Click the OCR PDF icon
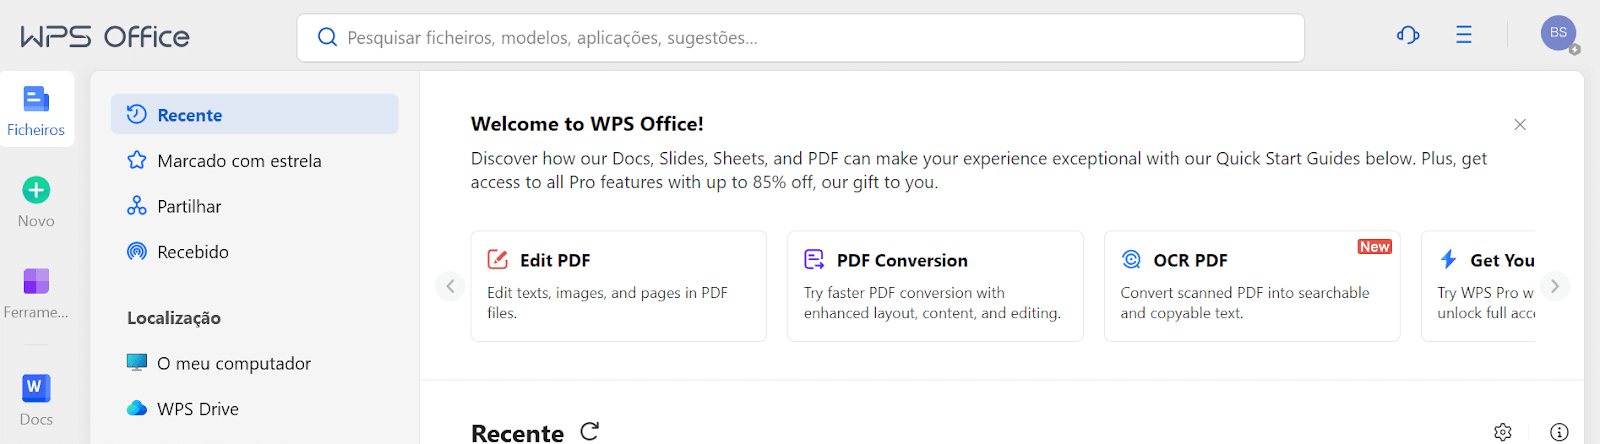Image resolution: width=1600 pixels, height=444 pixels. tap(1131, 260)
